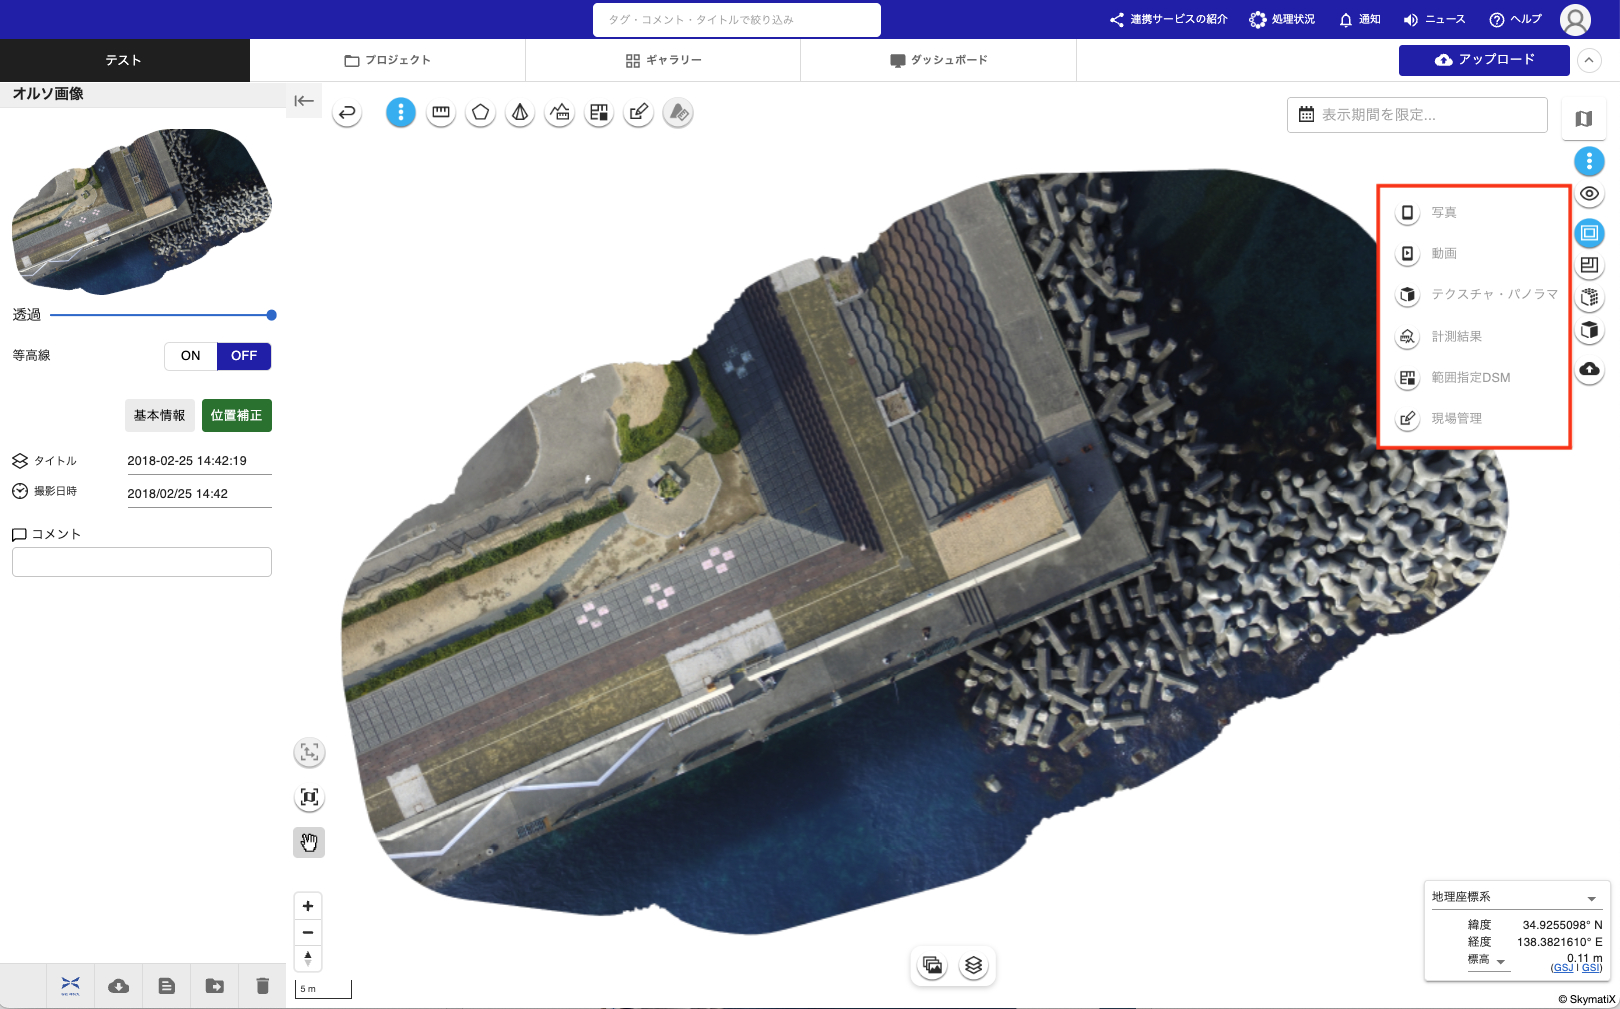1620x1009 pixels.
Task: Select 計測結果 from the popup menu
Action: click(1456, 337)
